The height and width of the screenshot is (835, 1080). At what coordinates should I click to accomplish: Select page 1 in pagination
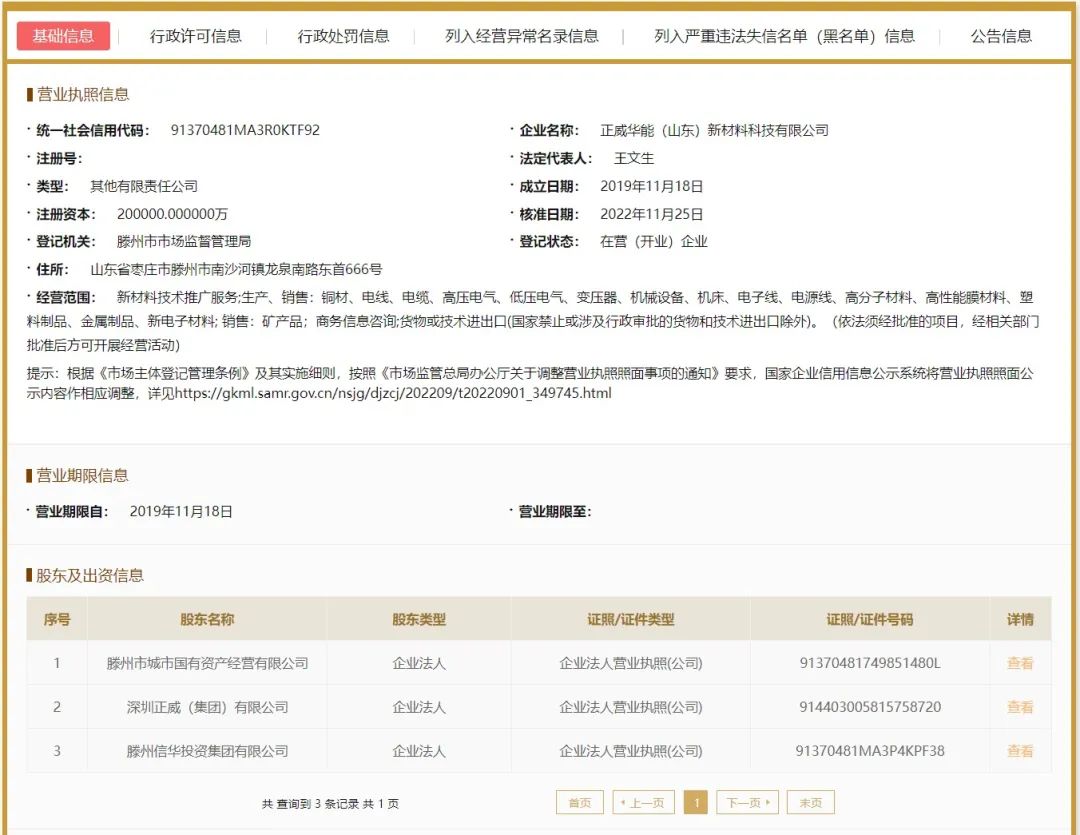point(696,803)
